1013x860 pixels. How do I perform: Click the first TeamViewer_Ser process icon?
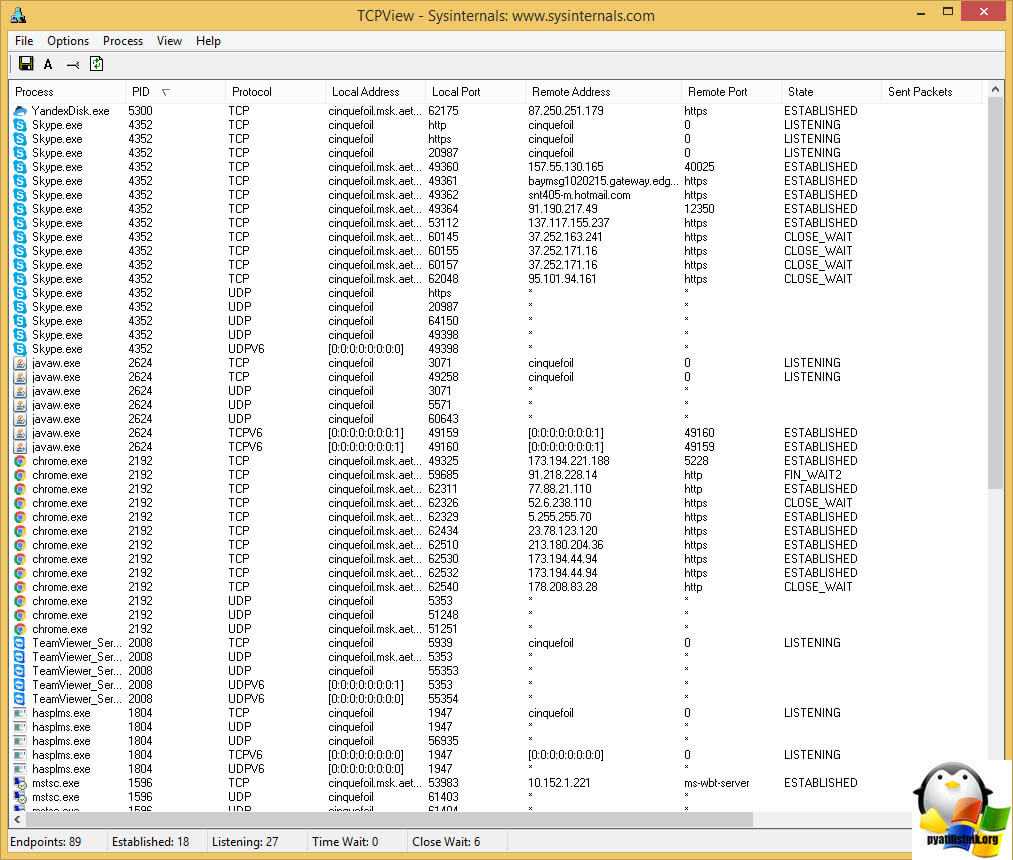point(20,643)
